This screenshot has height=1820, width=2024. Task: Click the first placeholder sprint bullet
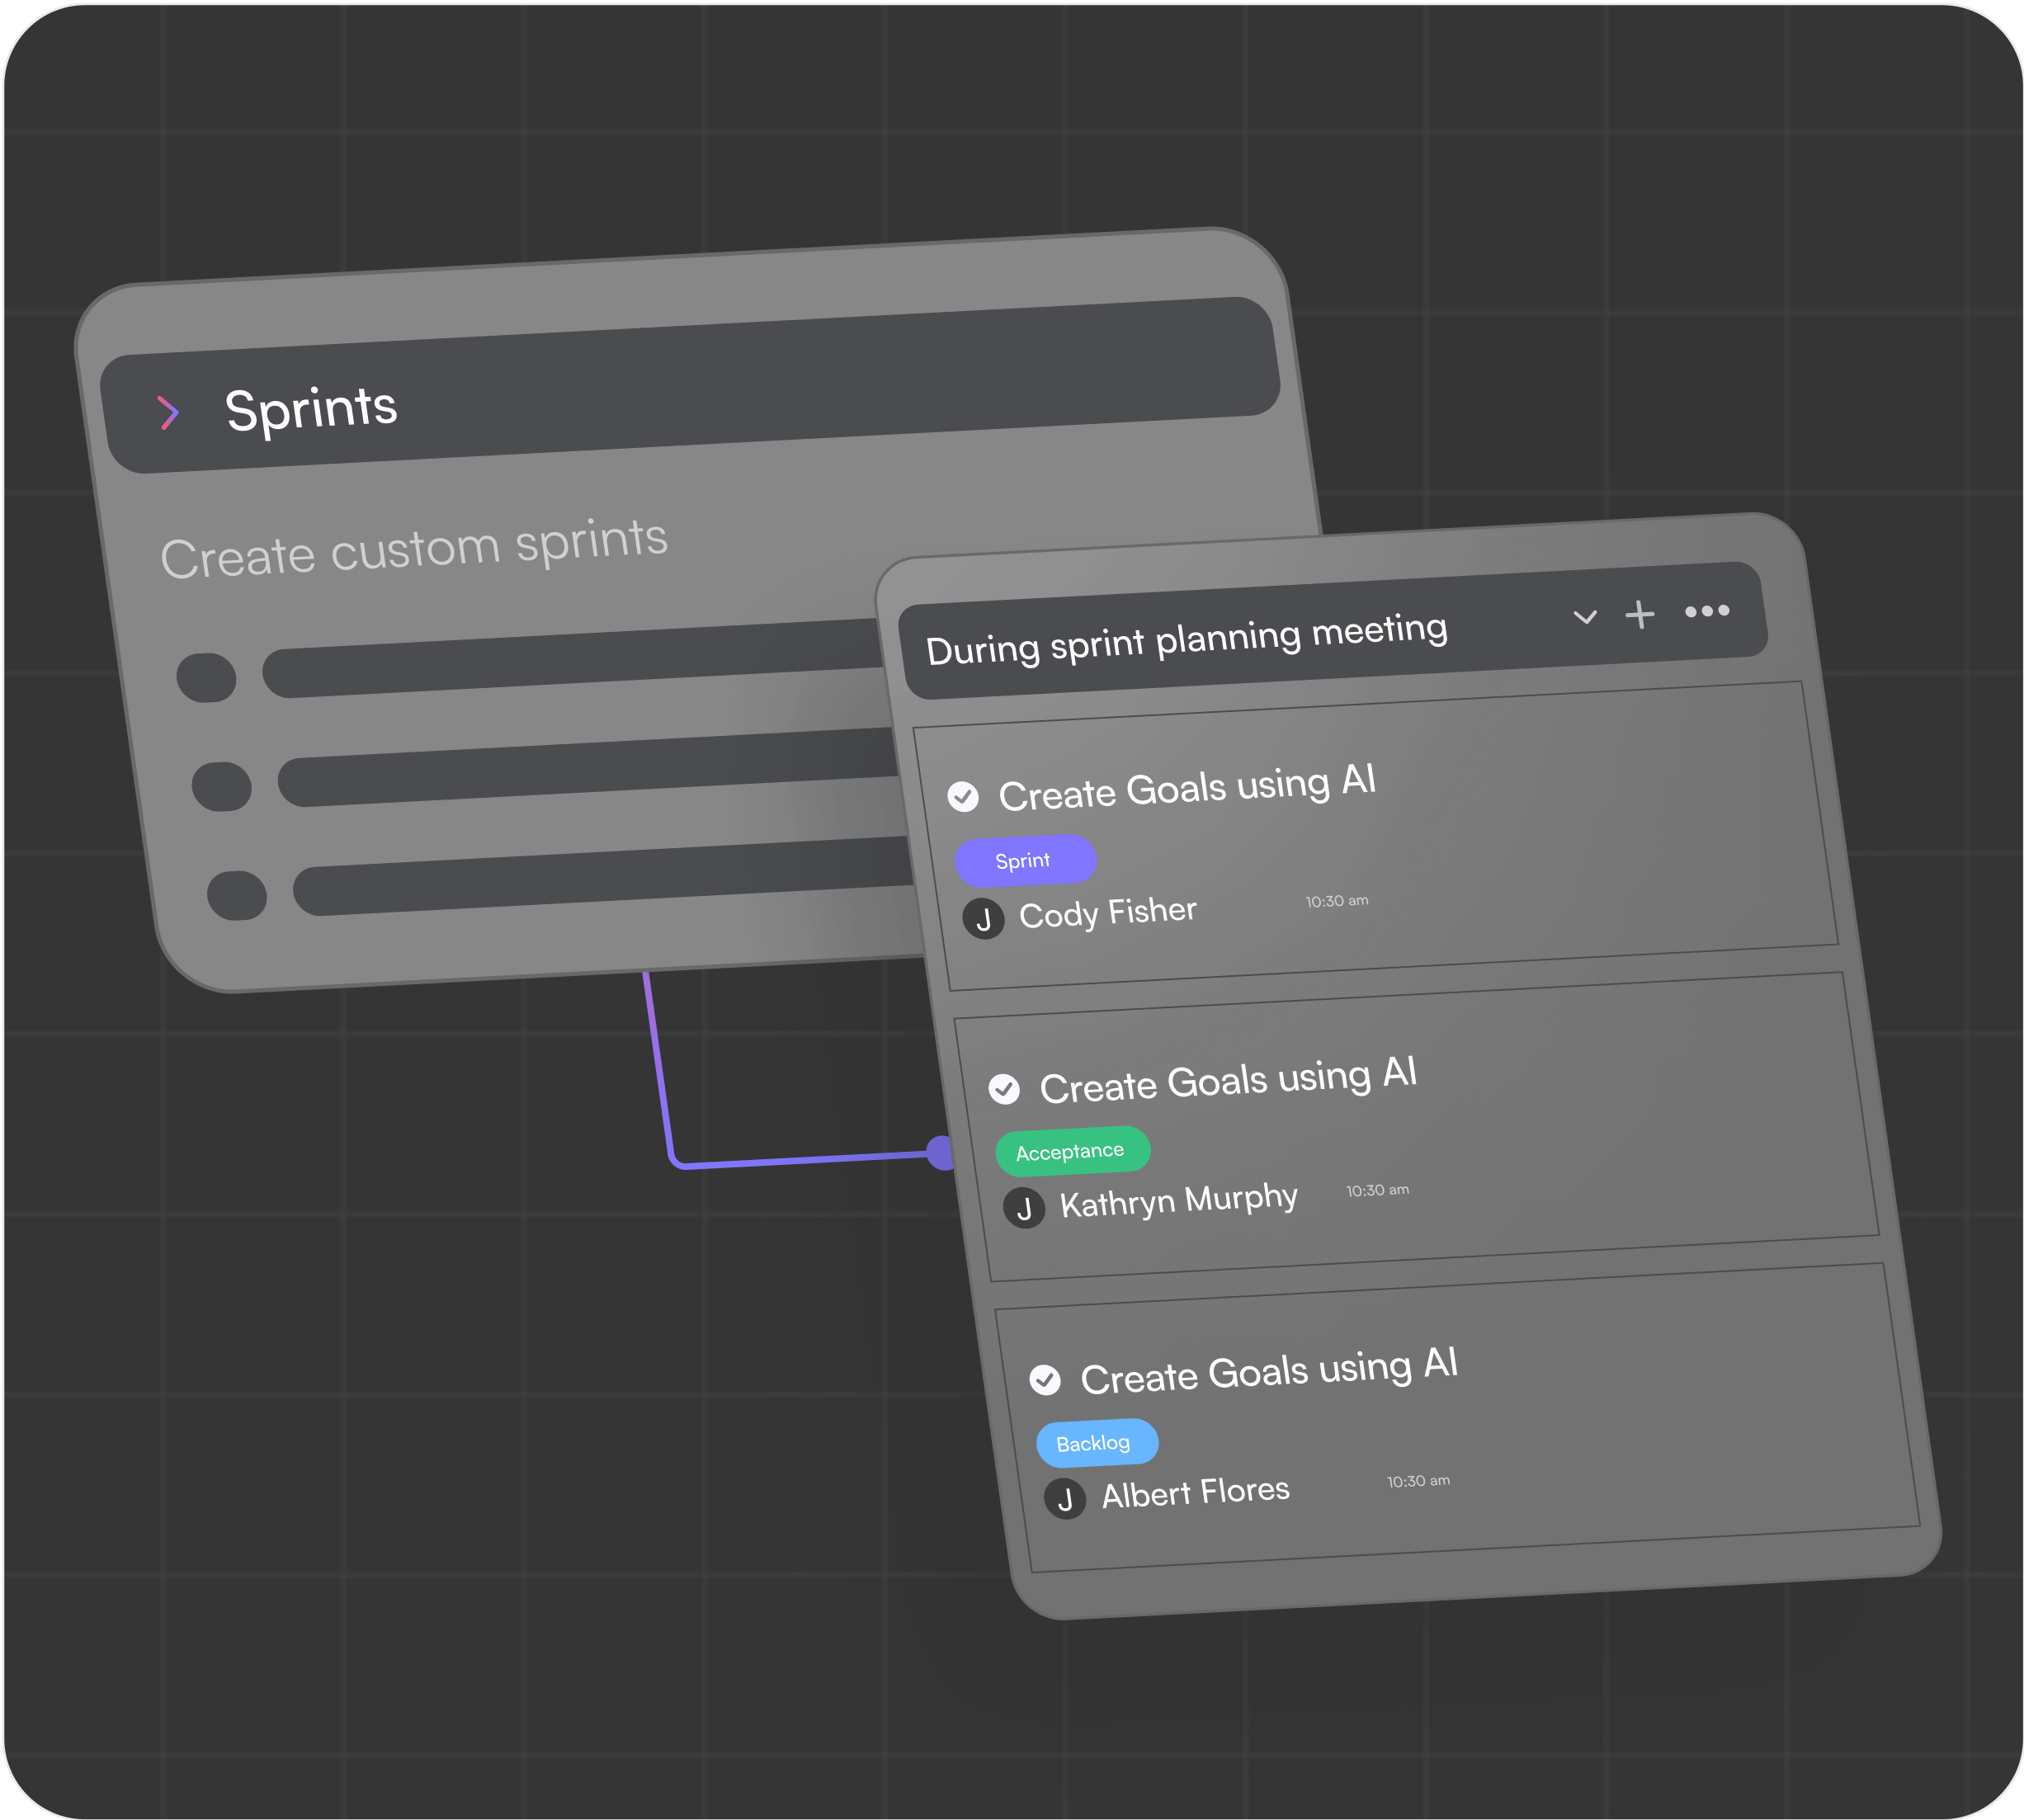(x=206, y=678)
